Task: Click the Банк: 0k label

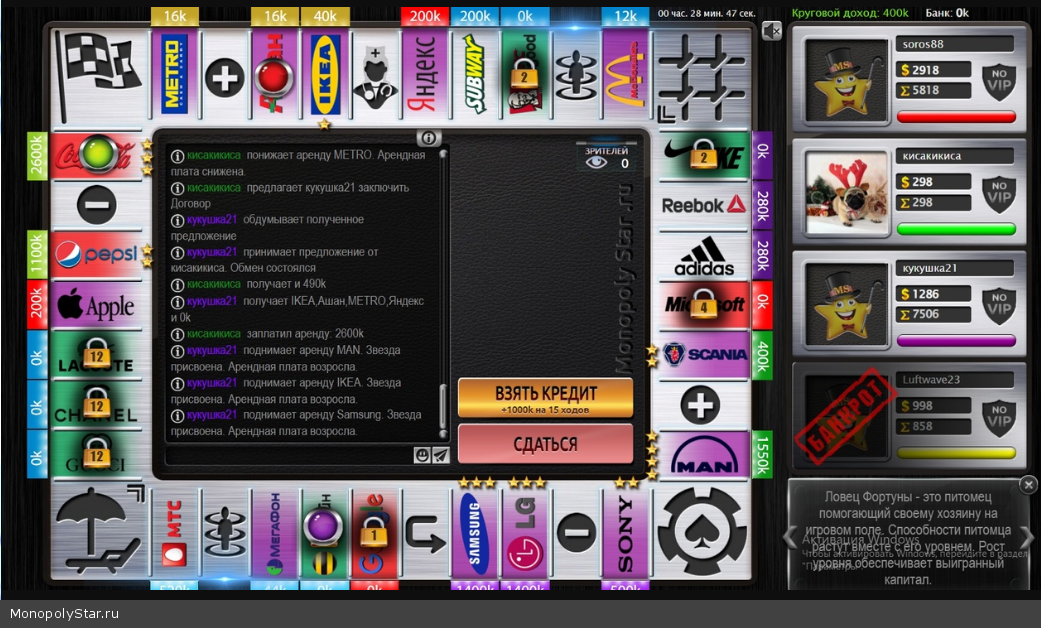Action: (947, 13)
